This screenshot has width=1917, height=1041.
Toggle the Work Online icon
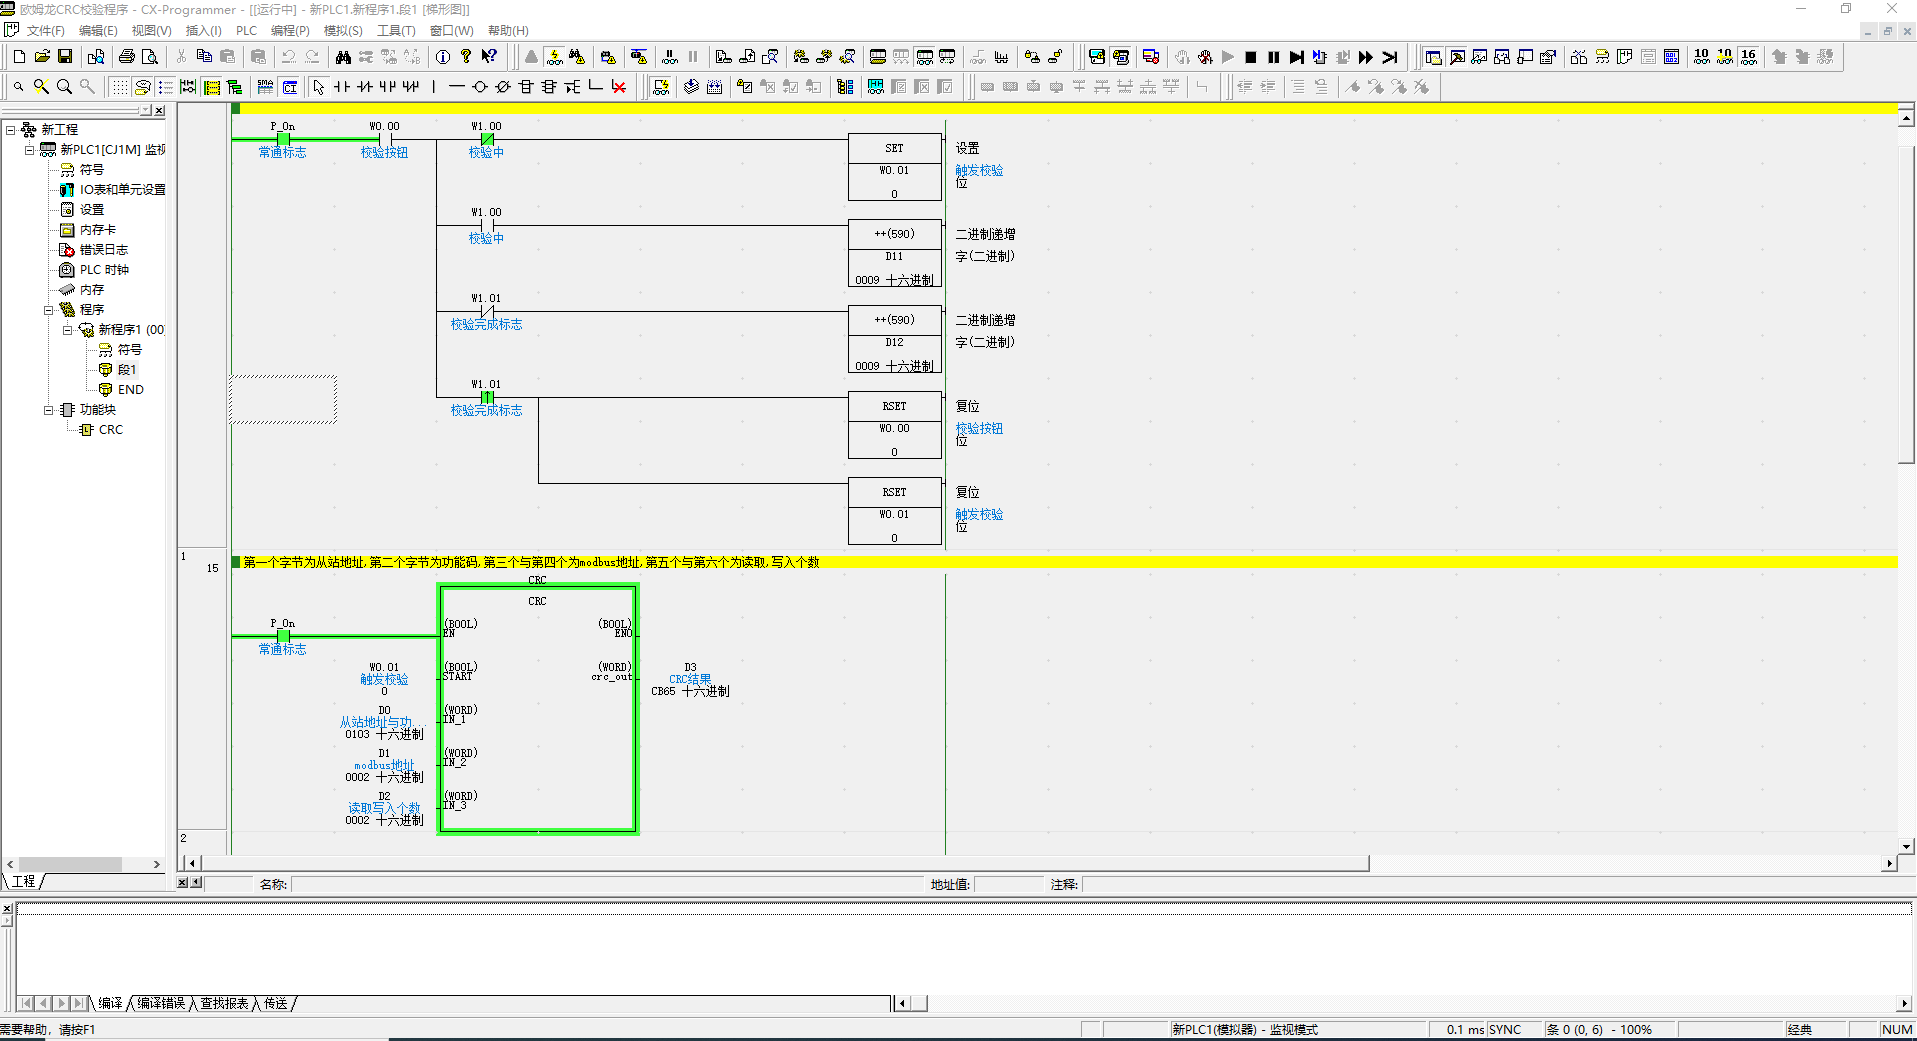[531, 57]
